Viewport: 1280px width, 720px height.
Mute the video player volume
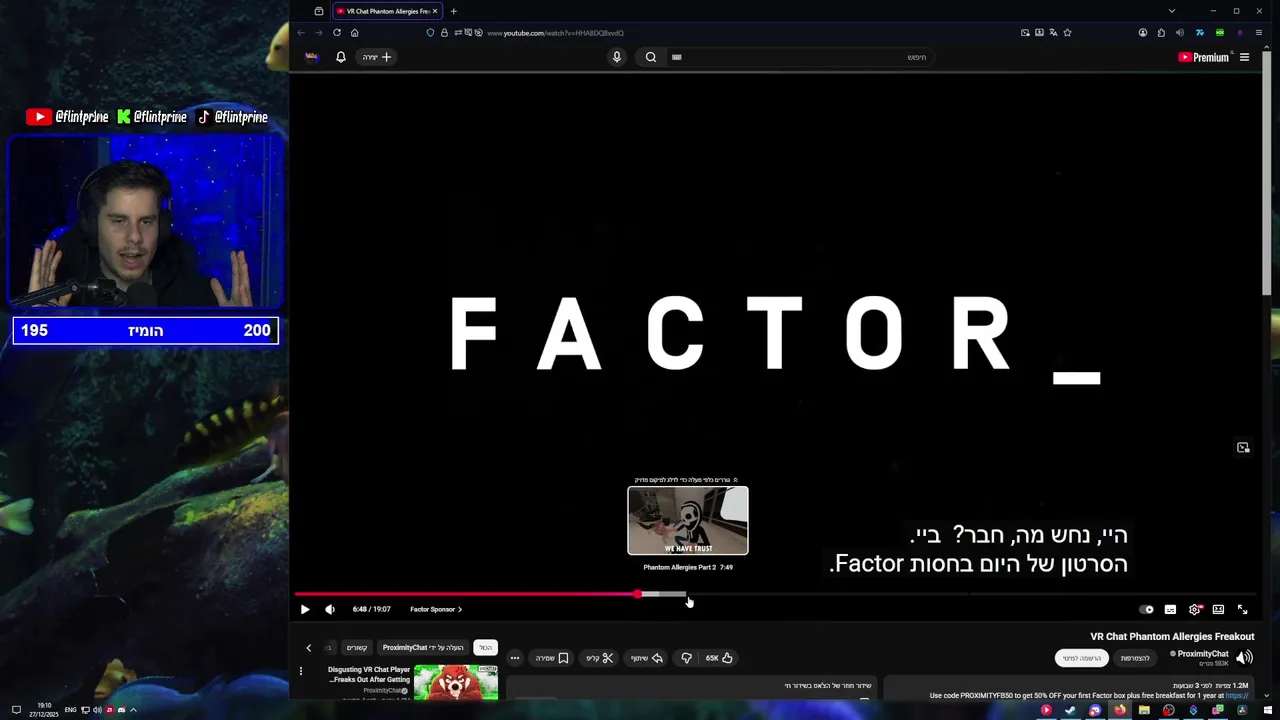pos(330,609)
